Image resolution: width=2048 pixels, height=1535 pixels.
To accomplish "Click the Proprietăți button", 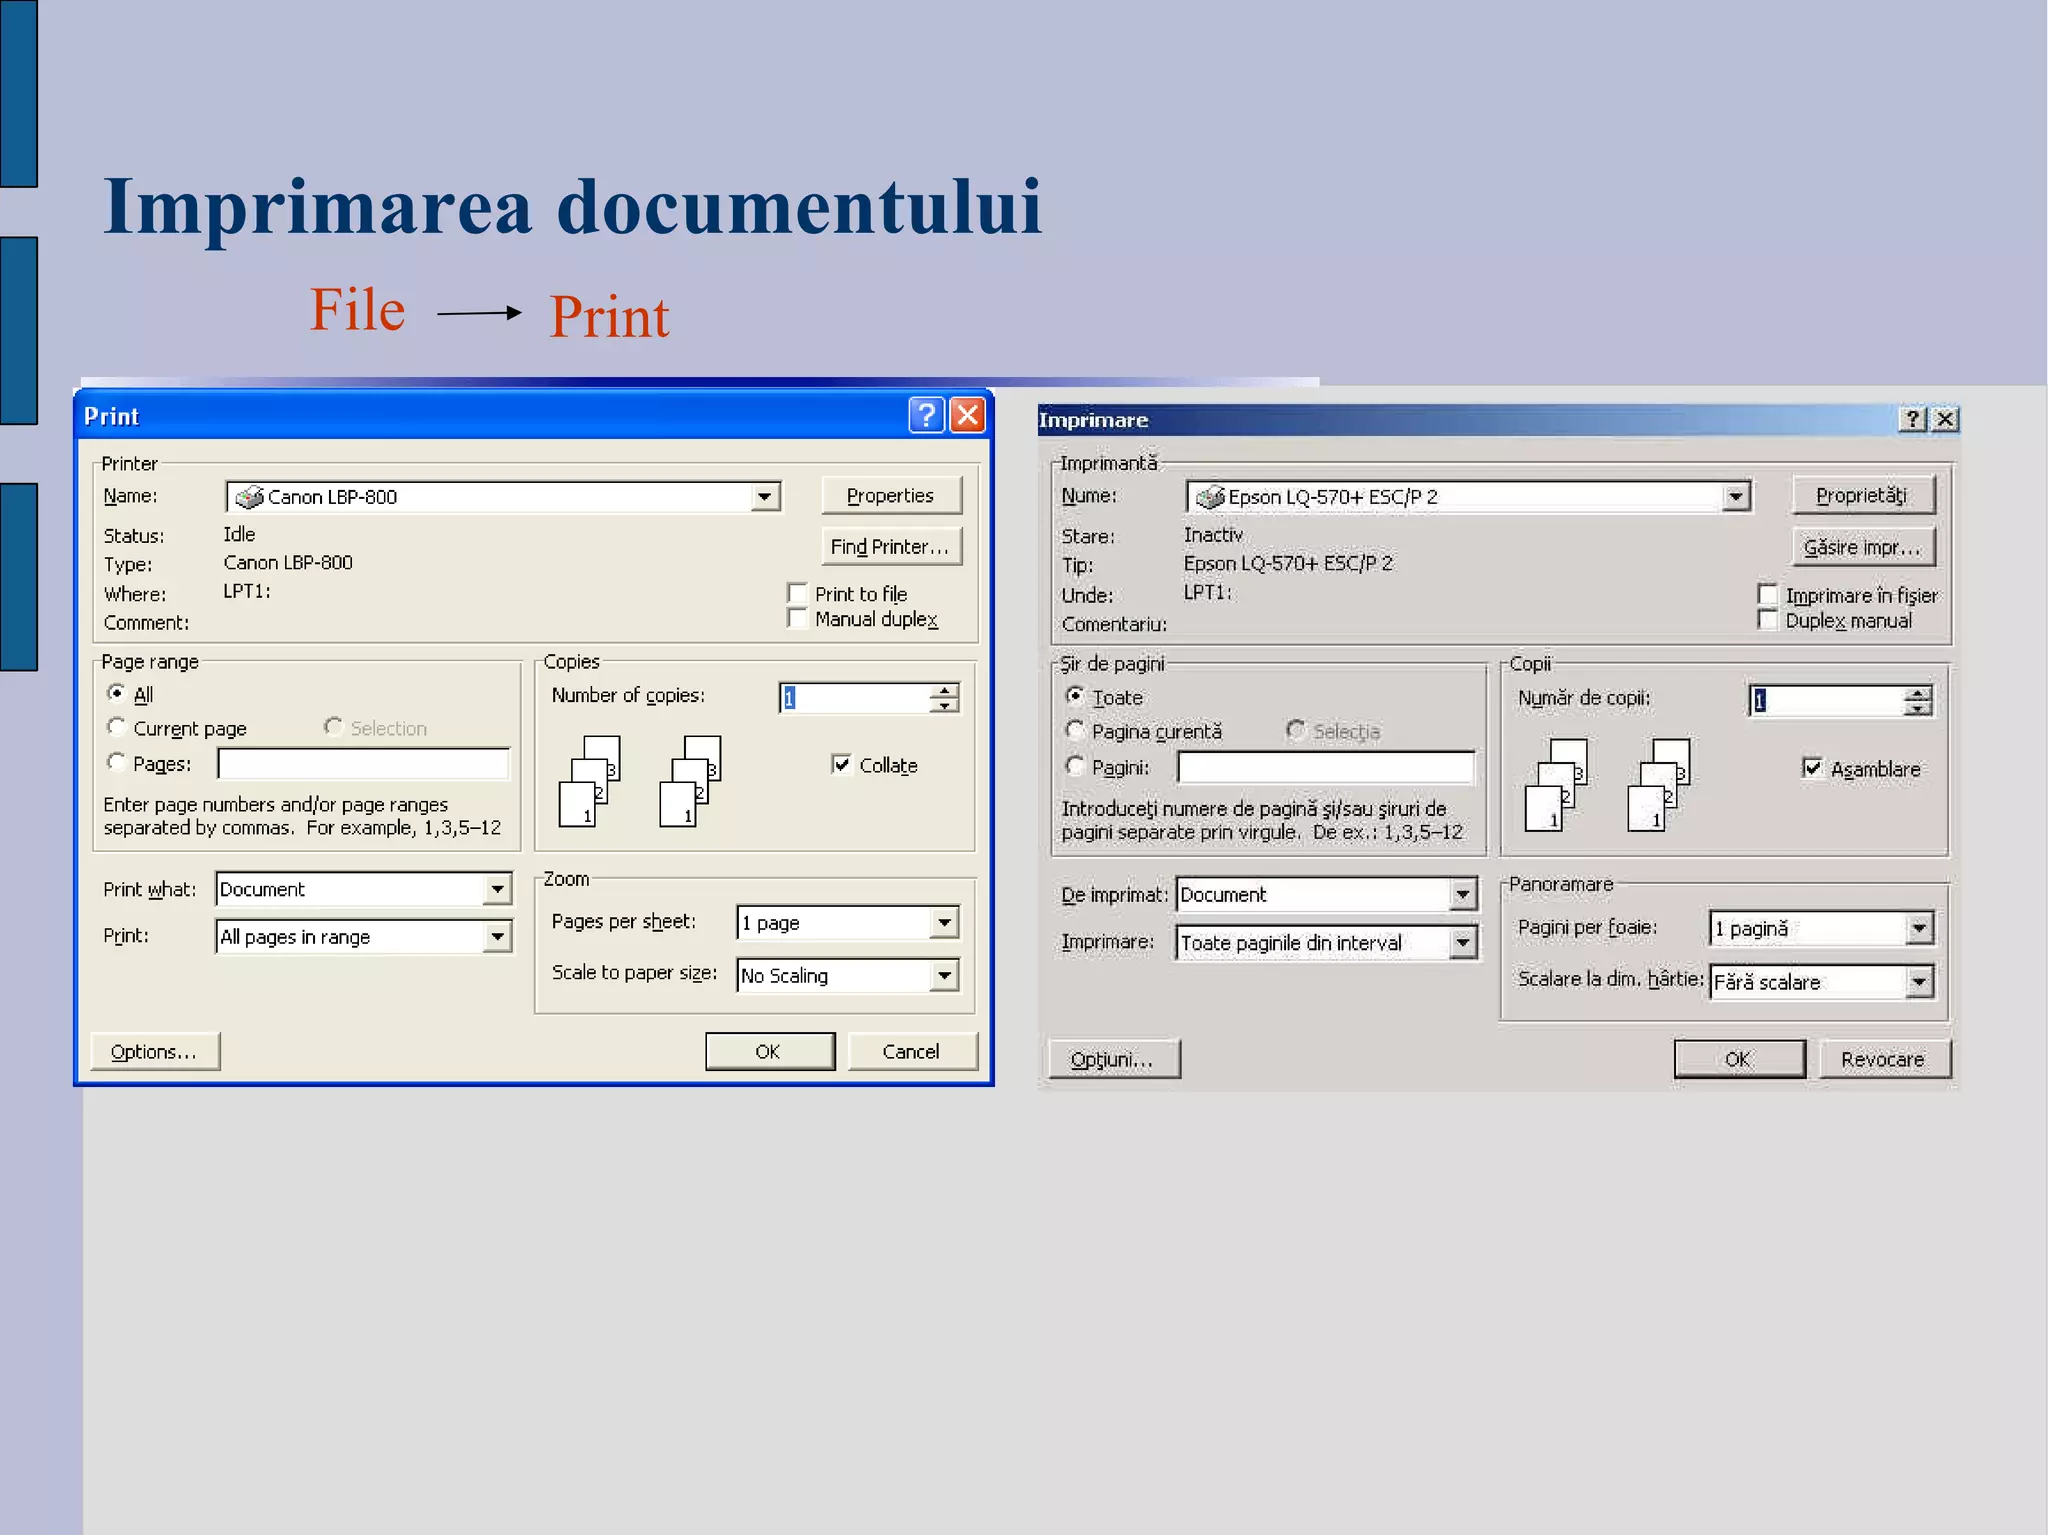I will point(1862,496).
